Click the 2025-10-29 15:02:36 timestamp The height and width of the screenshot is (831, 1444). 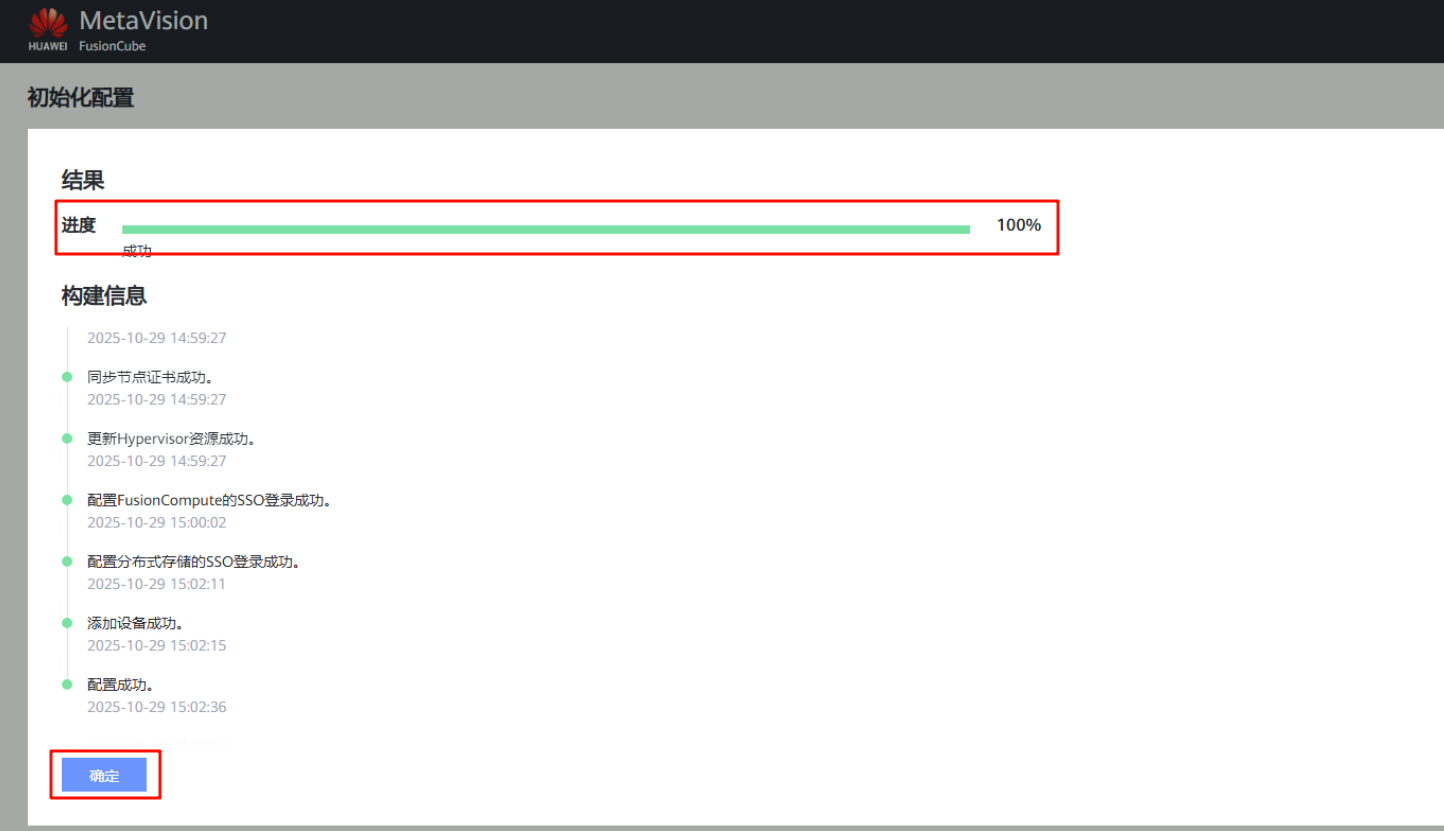point(157,707)
